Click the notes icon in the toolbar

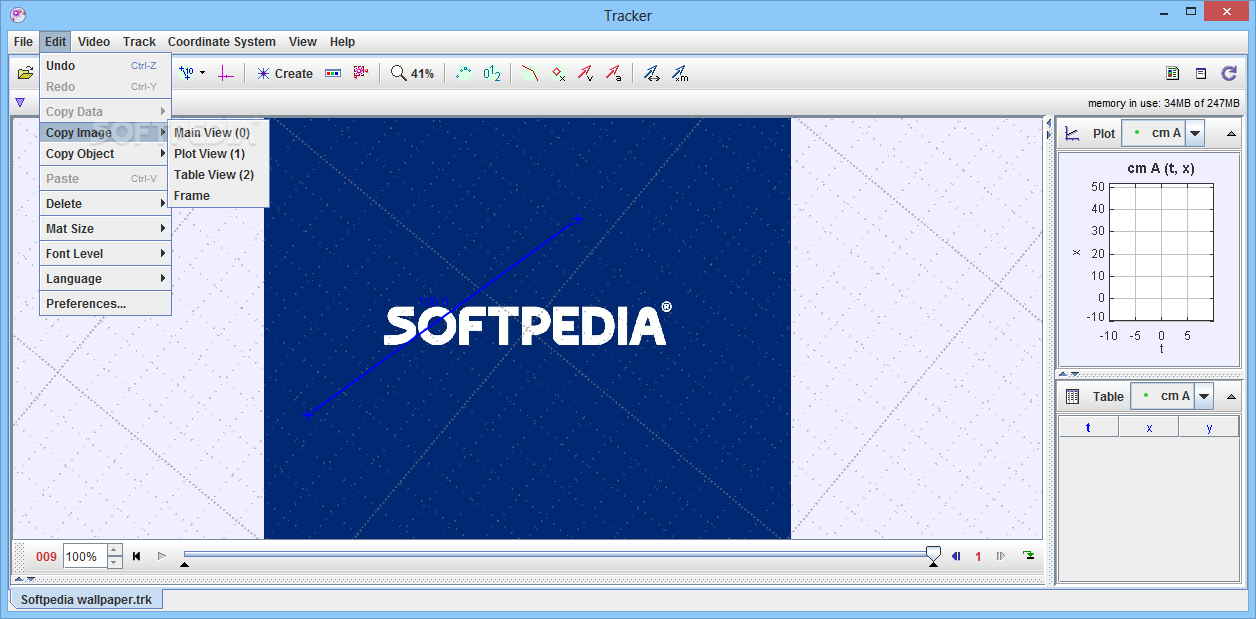coord(1201,73)
